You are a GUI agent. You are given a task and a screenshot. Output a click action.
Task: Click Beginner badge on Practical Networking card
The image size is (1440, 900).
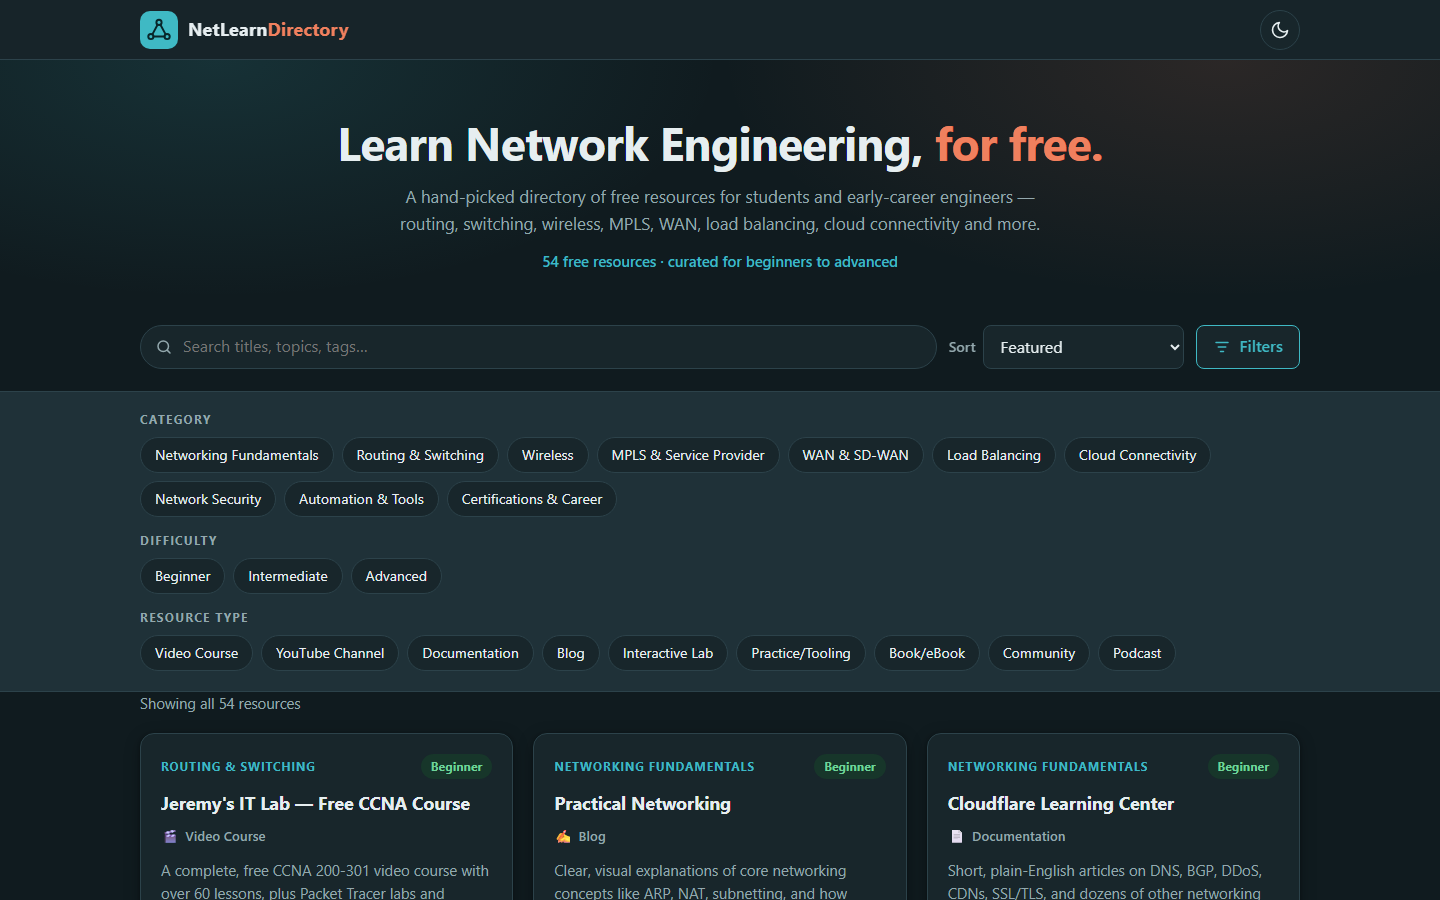(x=850, y=767)
